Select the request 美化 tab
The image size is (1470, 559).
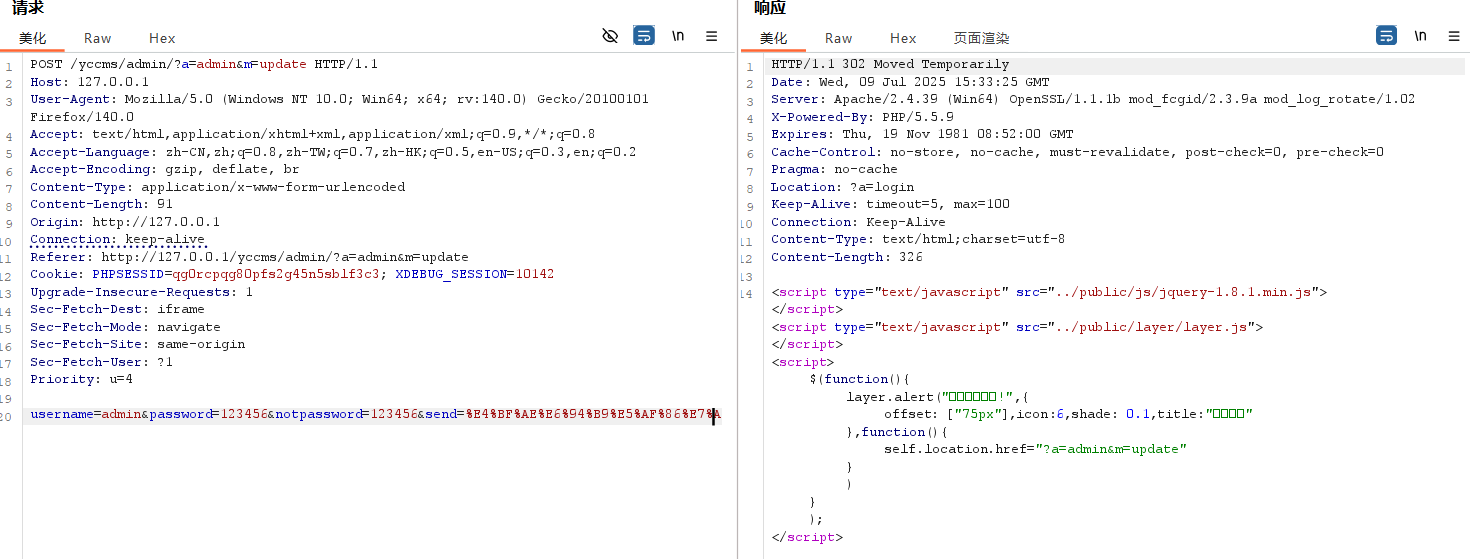[x=33, y=38]
